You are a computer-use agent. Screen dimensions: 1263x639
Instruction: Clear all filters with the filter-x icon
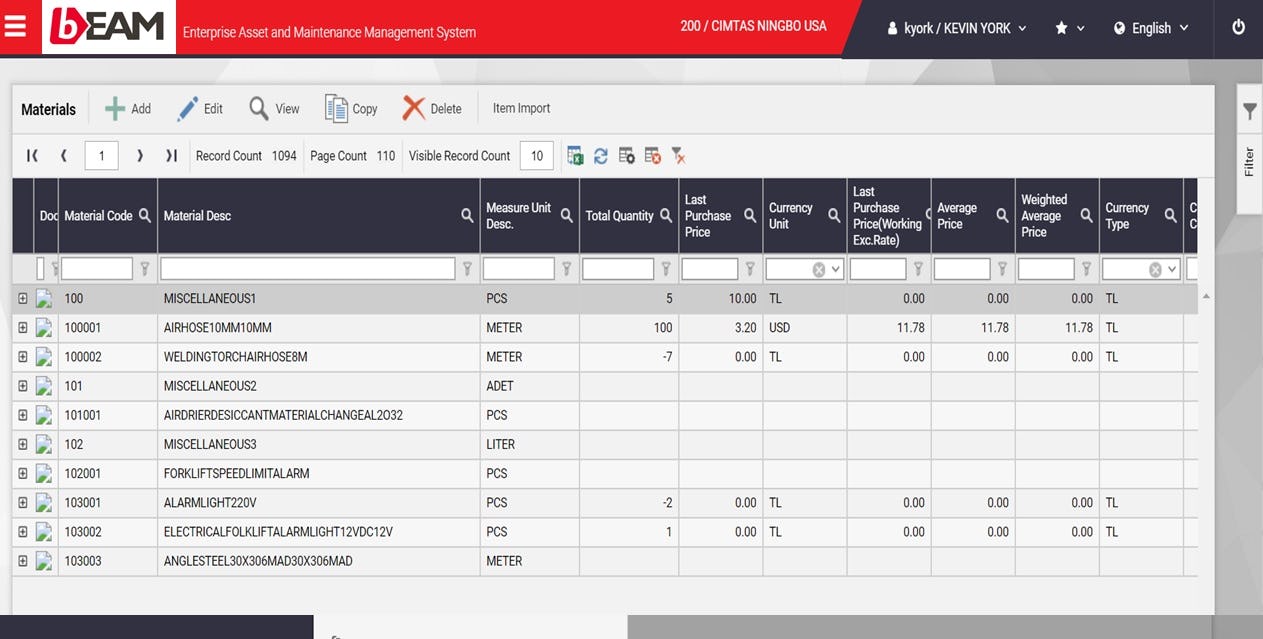[x=678, y=156]
